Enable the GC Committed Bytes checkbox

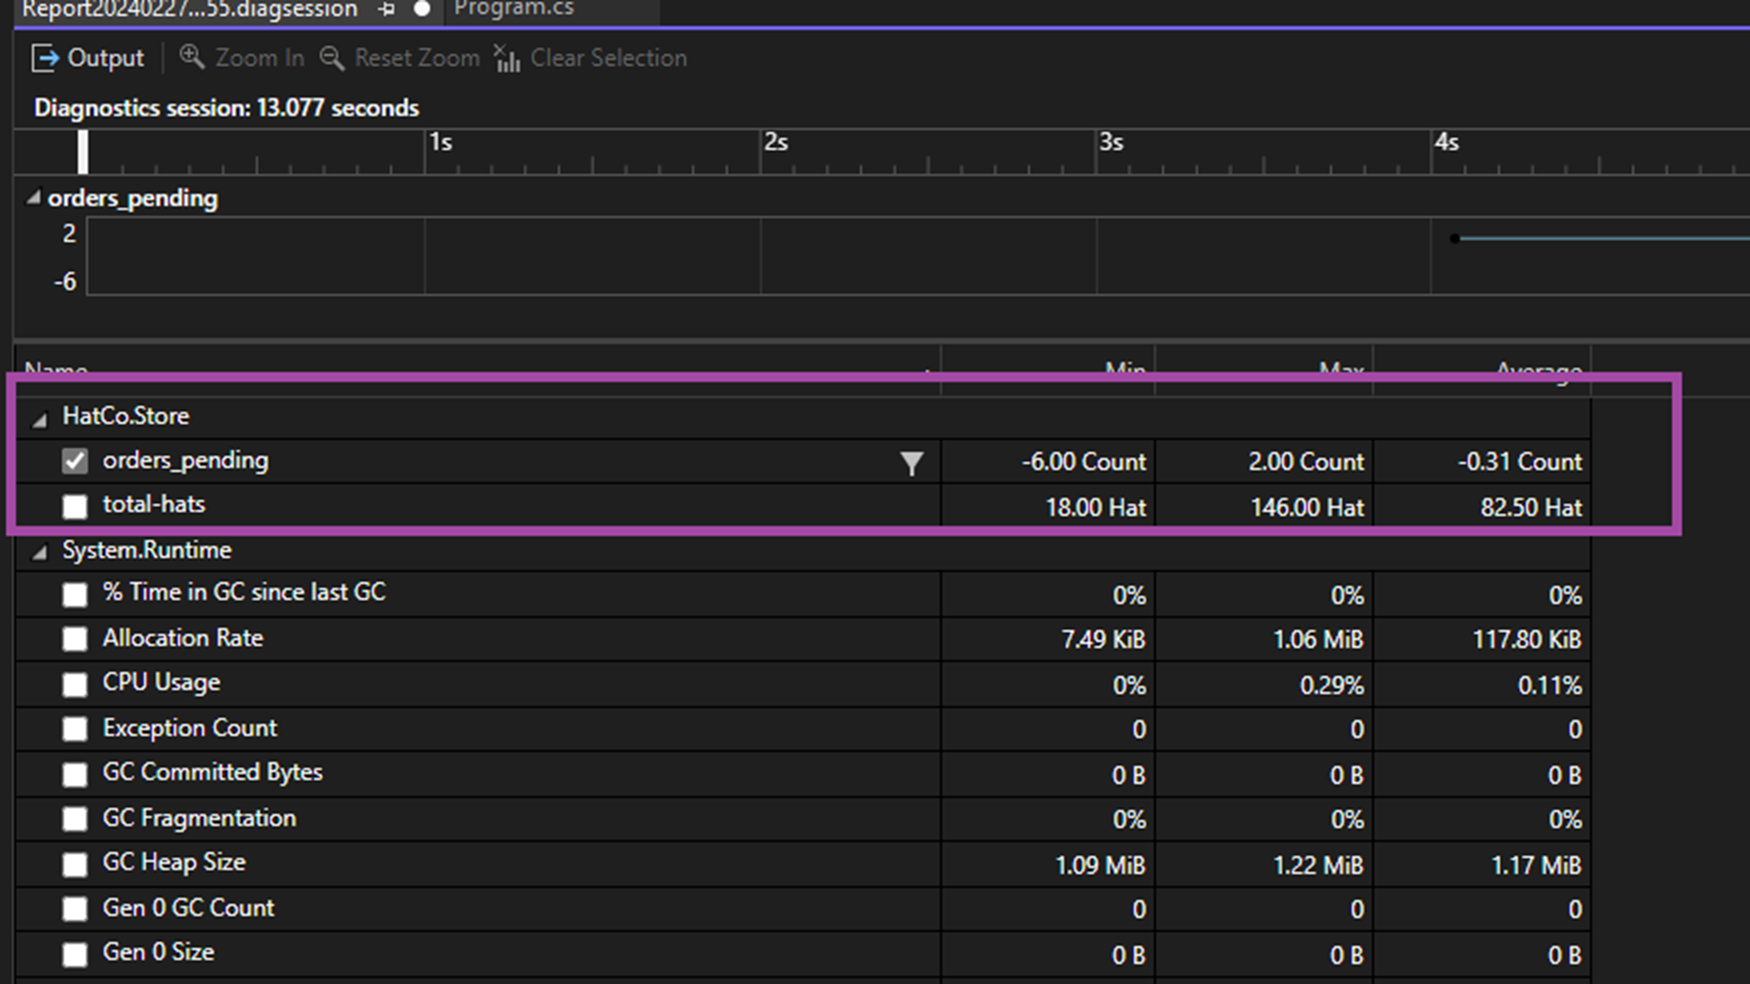[75, 774]
